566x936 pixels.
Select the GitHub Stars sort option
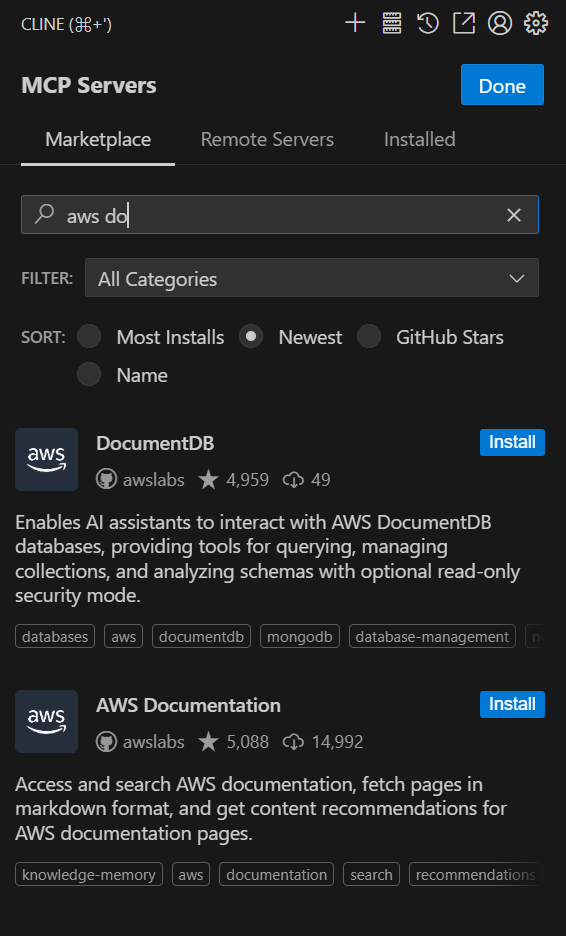point(430,337)
